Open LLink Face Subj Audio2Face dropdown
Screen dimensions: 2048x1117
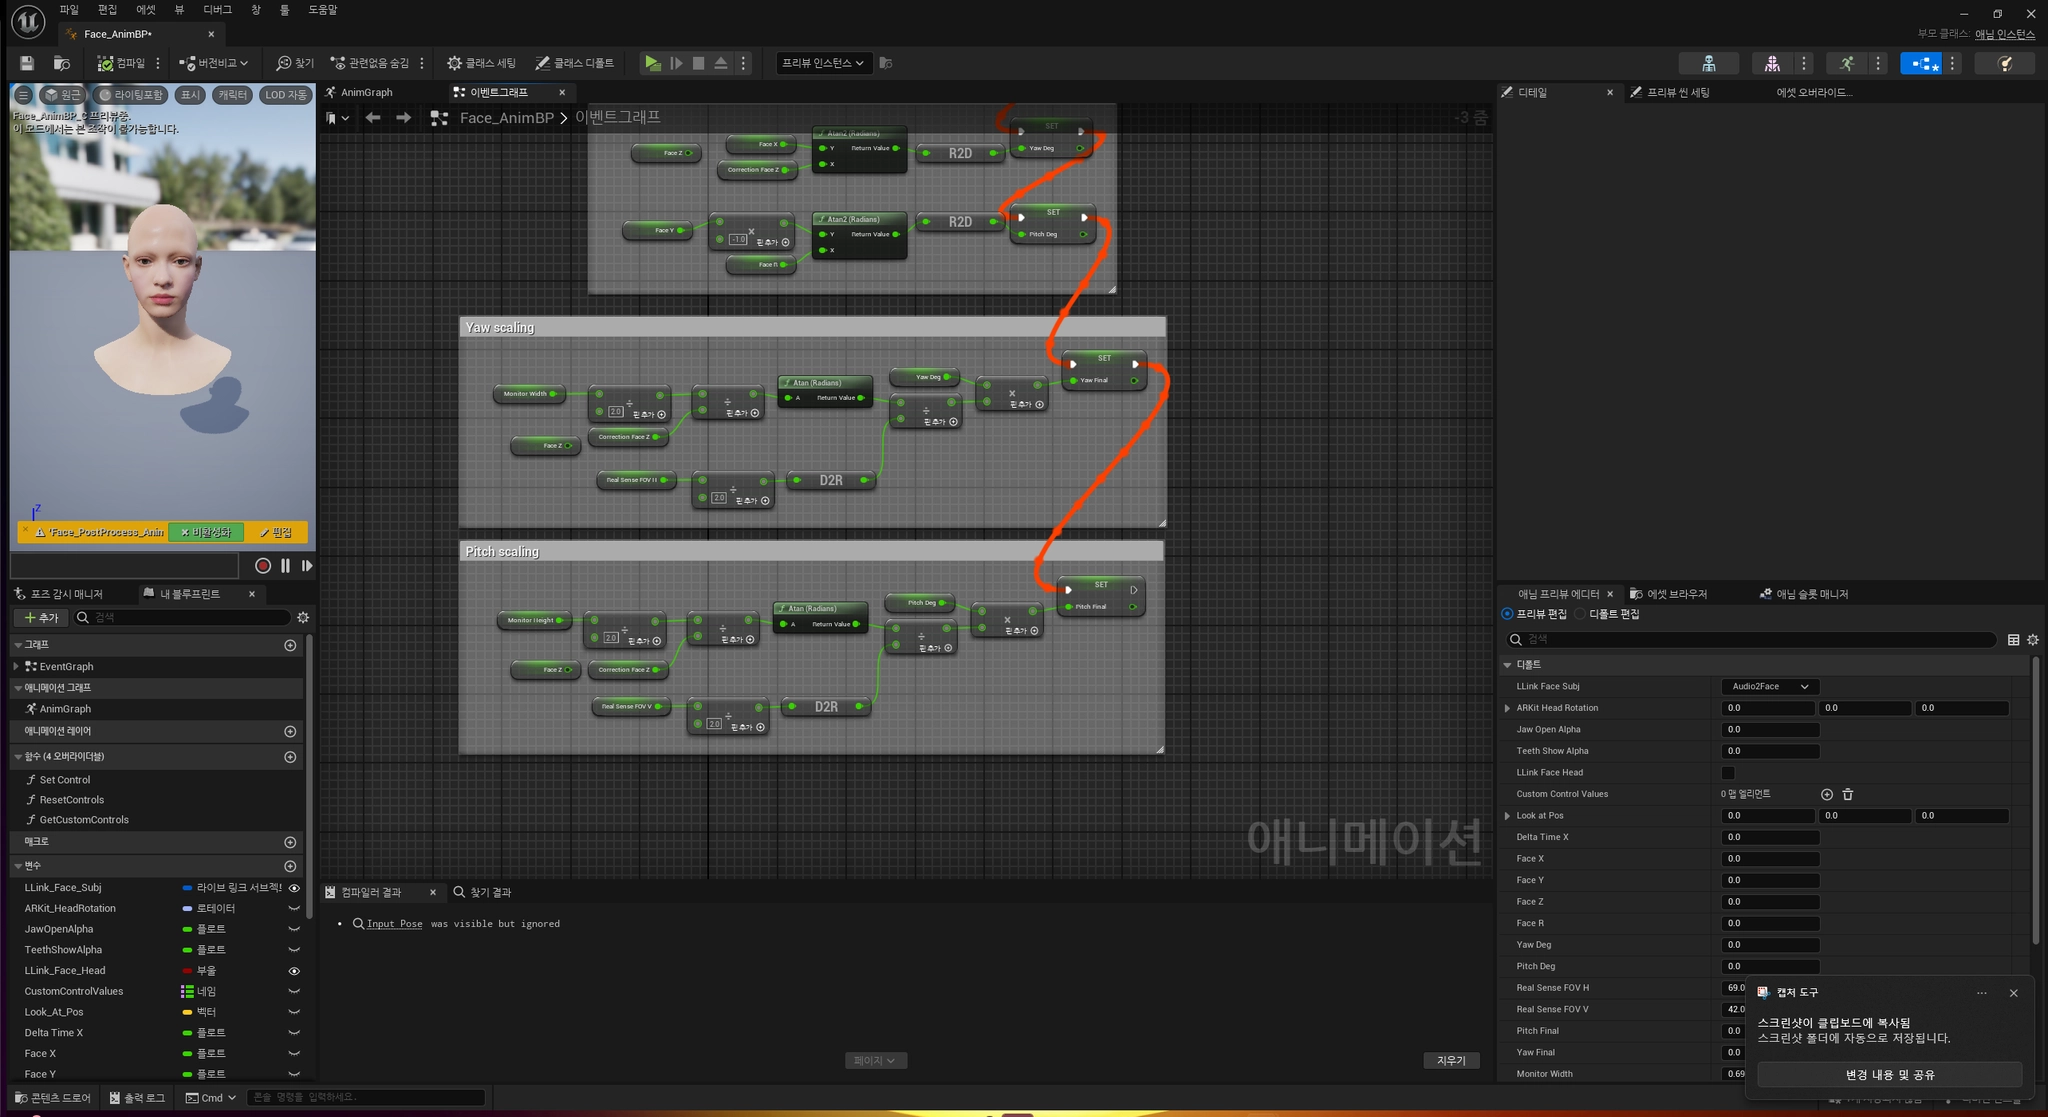pos(1769,687)
